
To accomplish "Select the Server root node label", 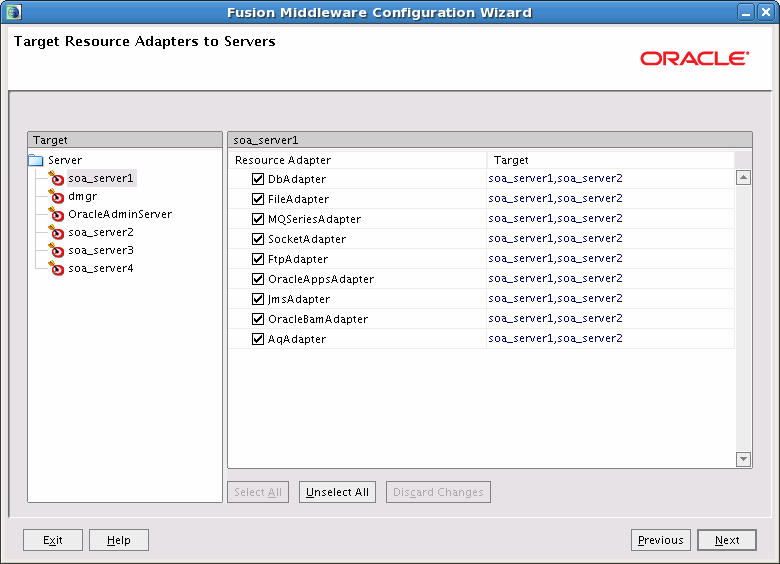I will click(x=65, y=160).
